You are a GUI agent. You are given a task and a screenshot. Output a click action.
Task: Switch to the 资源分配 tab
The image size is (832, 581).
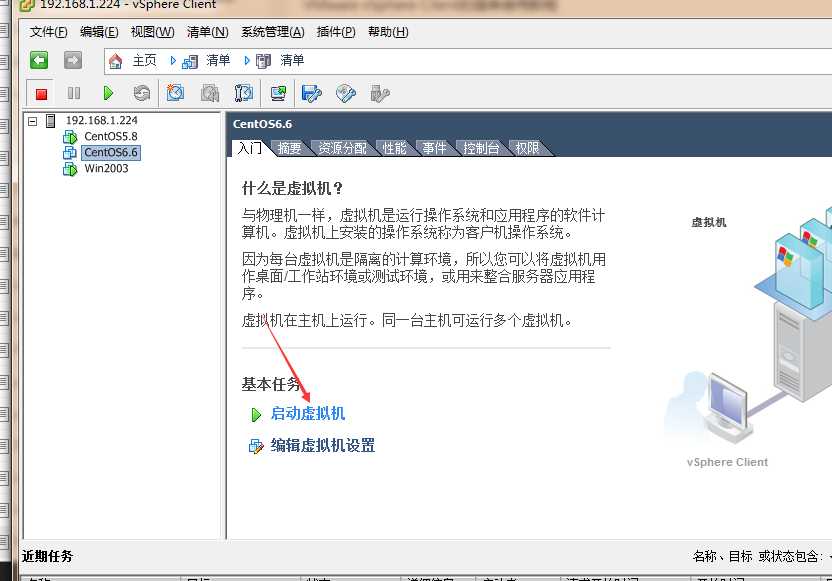click(x=342, y=148)
